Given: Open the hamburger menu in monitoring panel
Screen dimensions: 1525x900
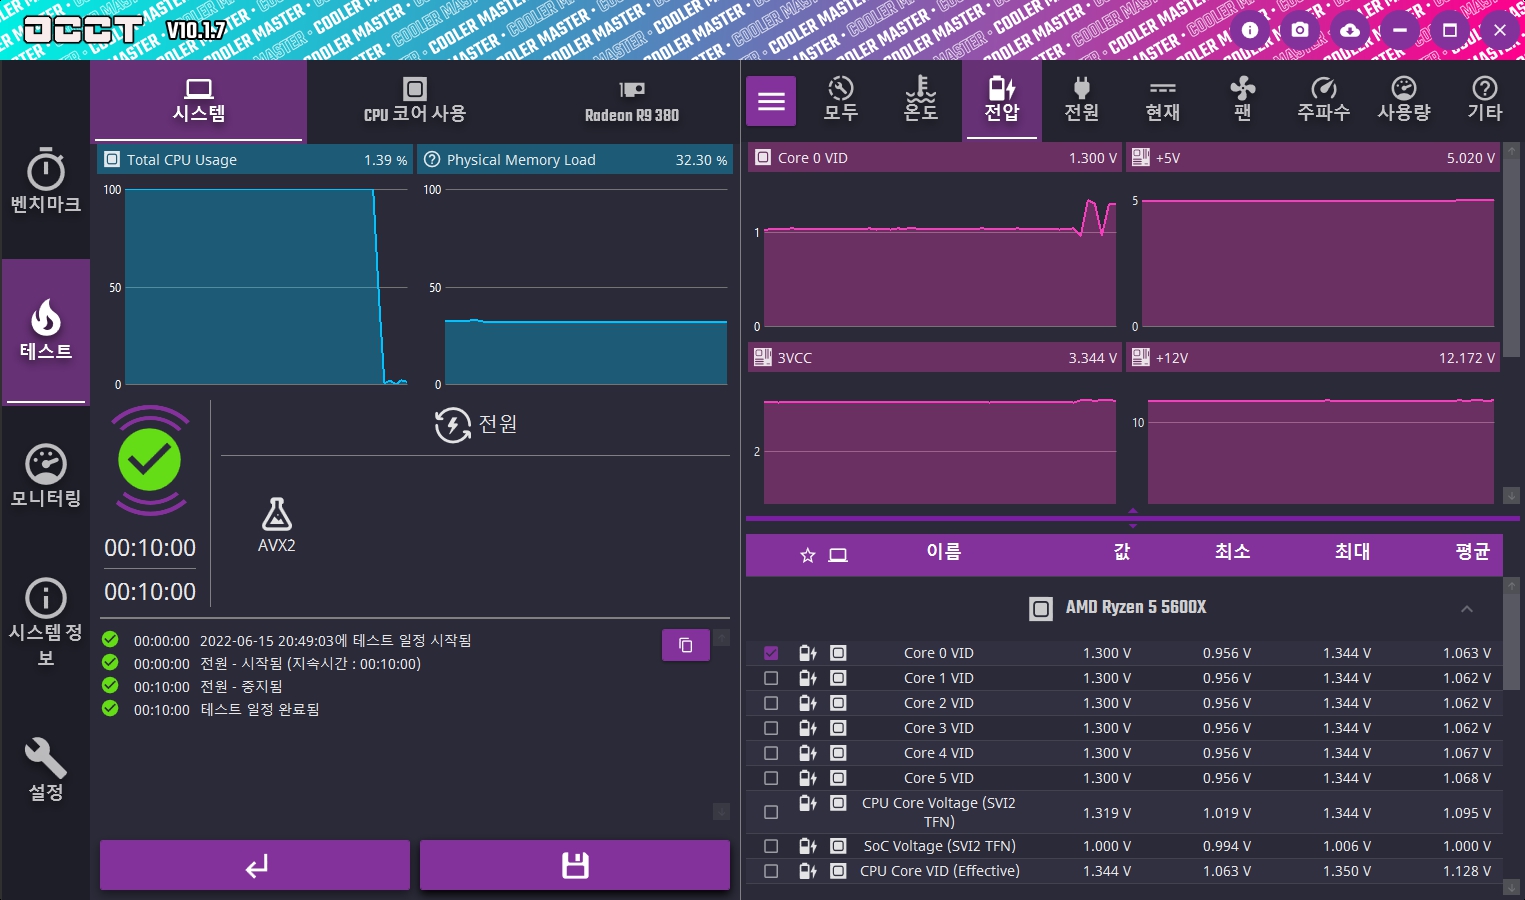Looking at the screenshot, I should tap(771, 101).
